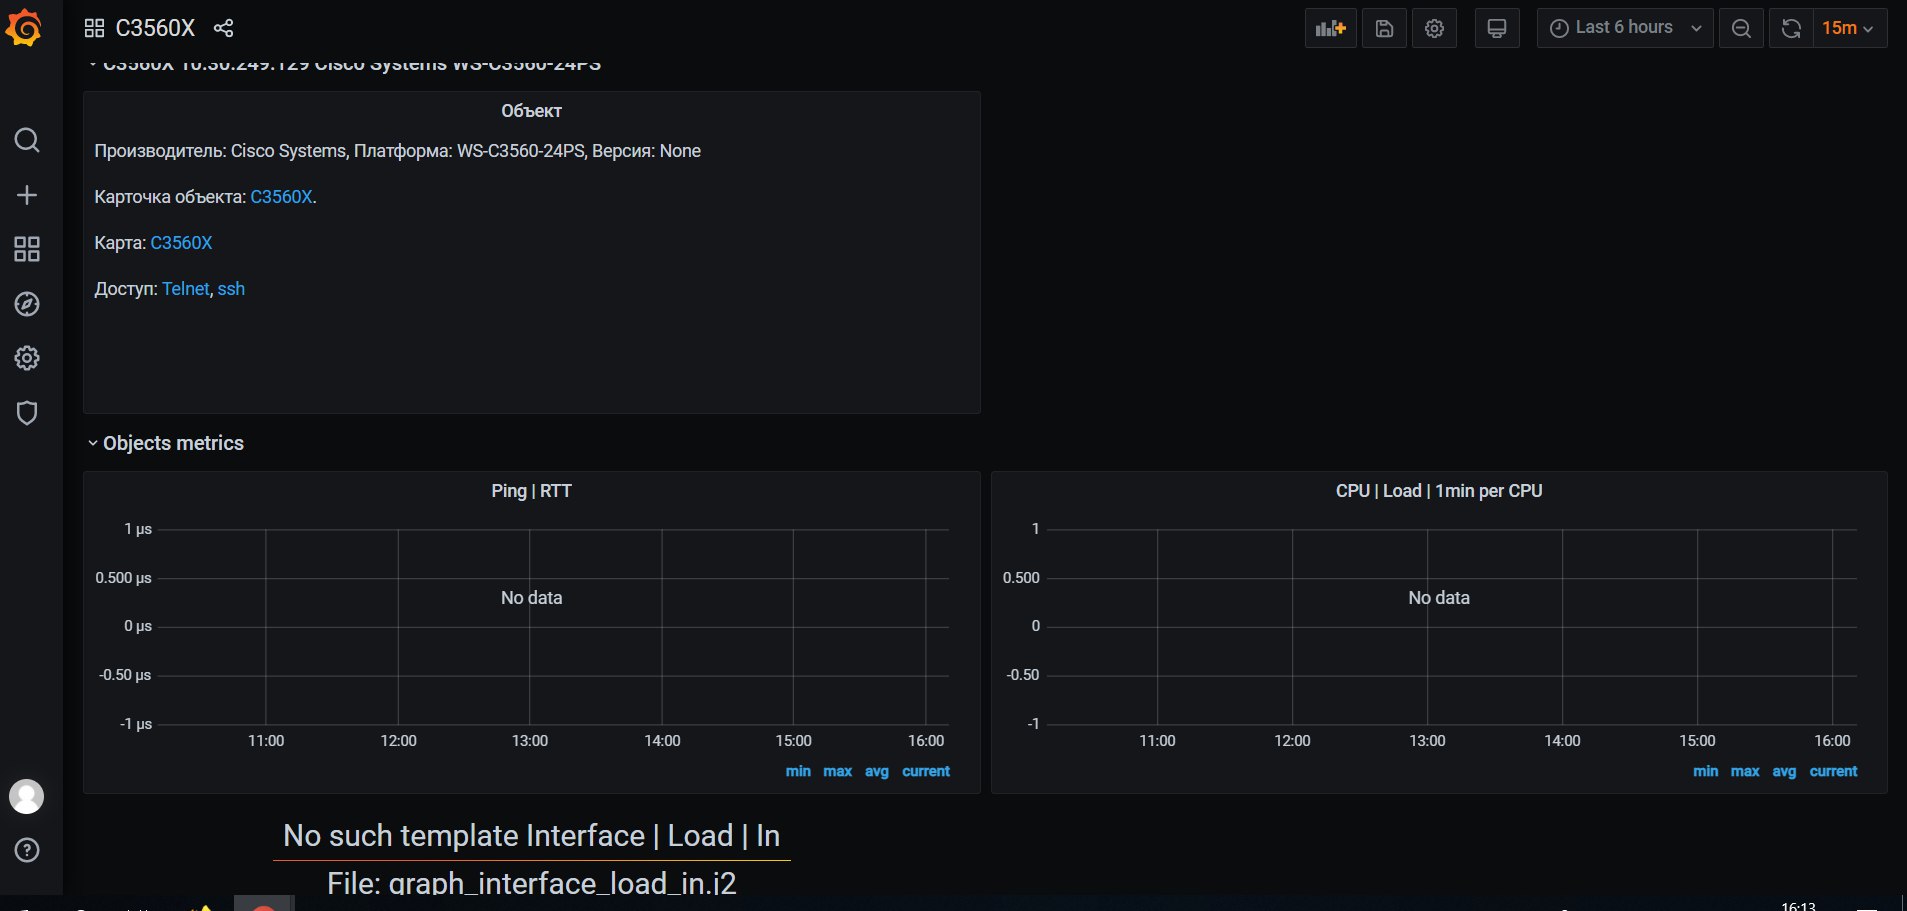The image size is (1907, 911).
Task: Open the Help question mark icon
Action: pyautogui.click(x=27, y=850)
